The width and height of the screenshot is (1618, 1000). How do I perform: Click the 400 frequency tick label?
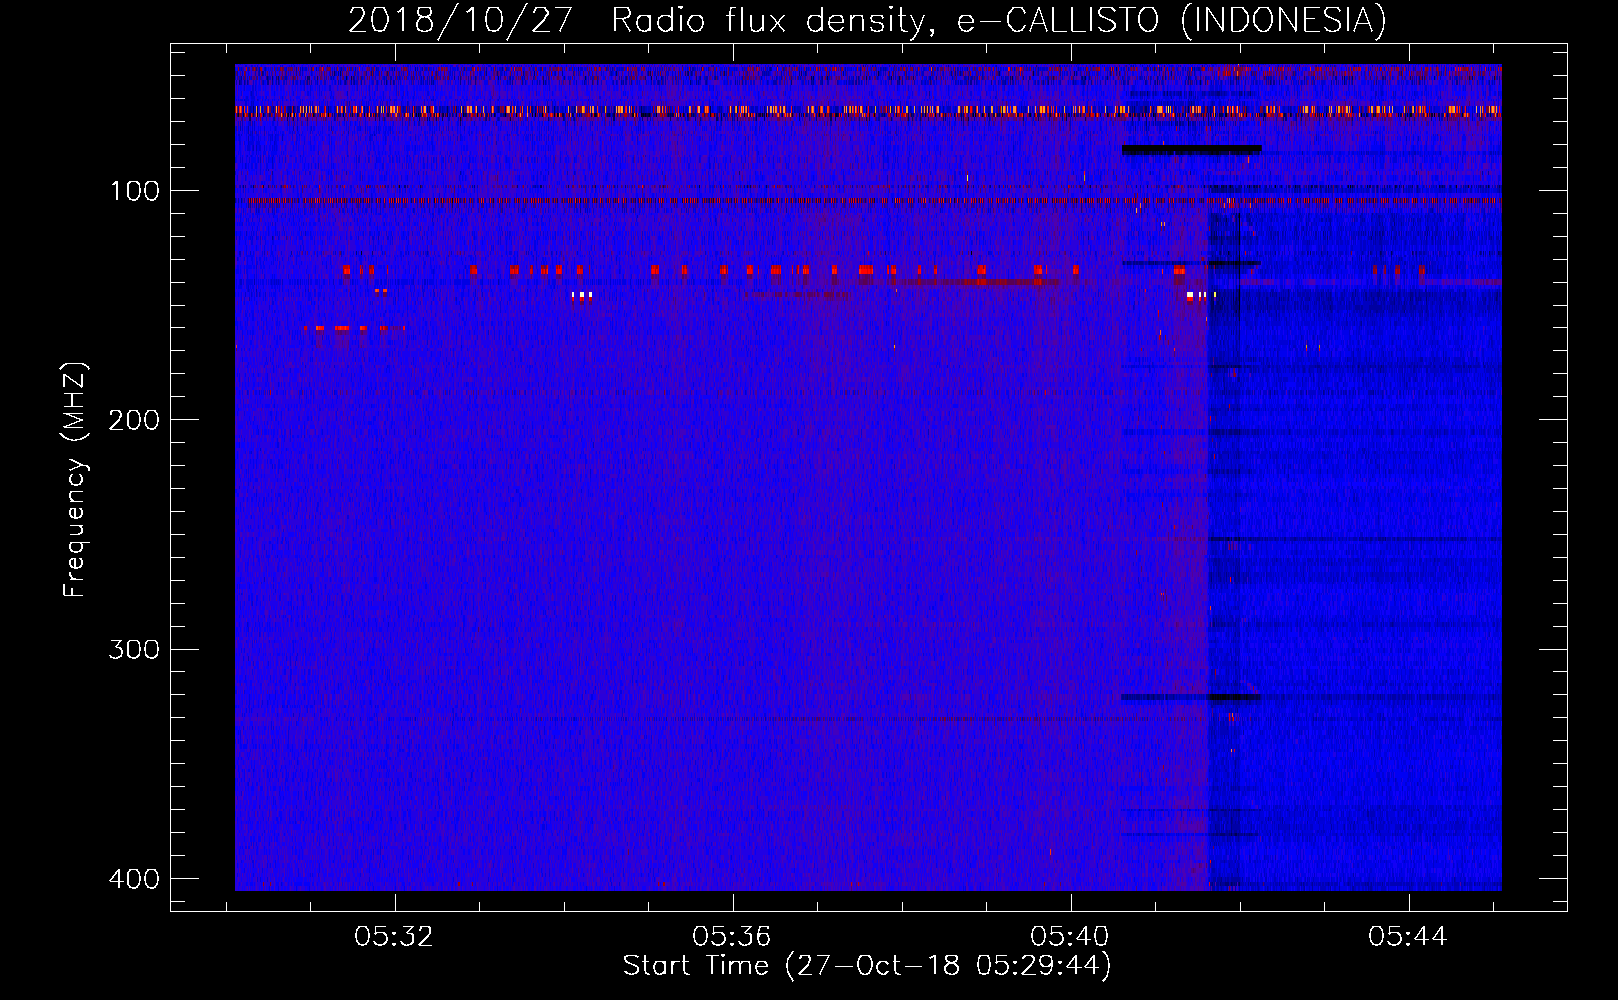[x=134, y=879]
